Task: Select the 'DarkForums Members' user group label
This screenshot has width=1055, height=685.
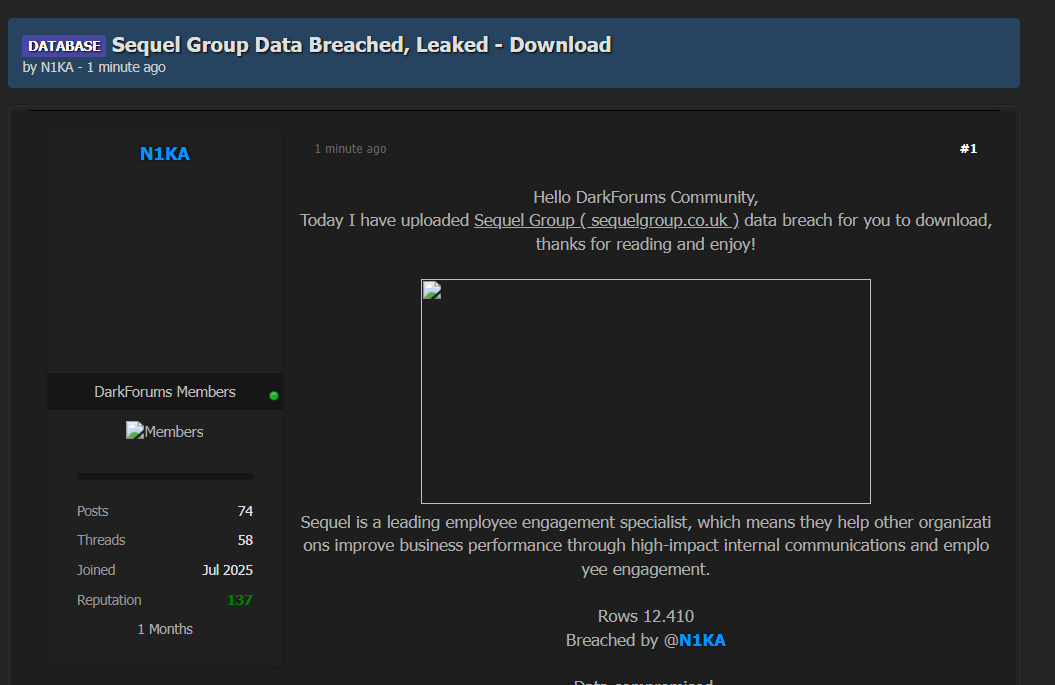Action: (x=165, y=392)
